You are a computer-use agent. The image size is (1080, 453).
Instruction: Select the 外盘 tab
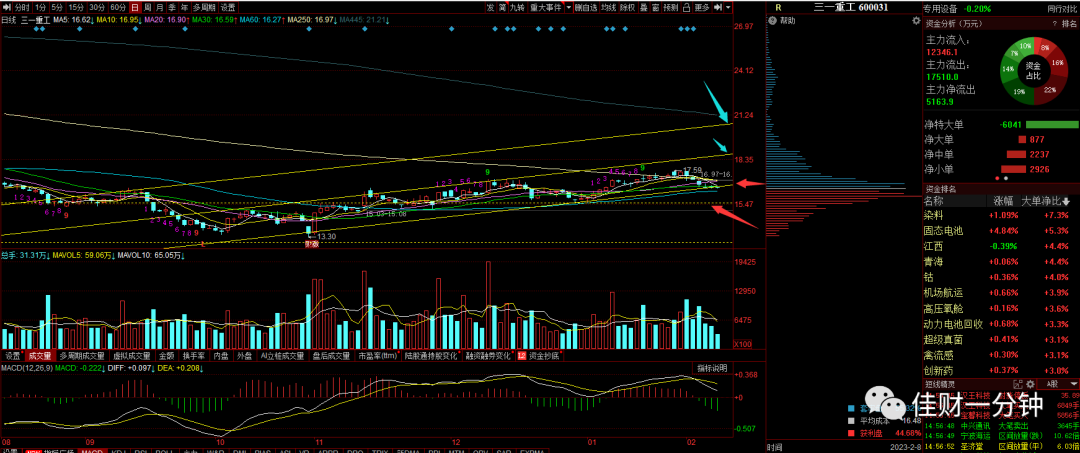point(244,357)
